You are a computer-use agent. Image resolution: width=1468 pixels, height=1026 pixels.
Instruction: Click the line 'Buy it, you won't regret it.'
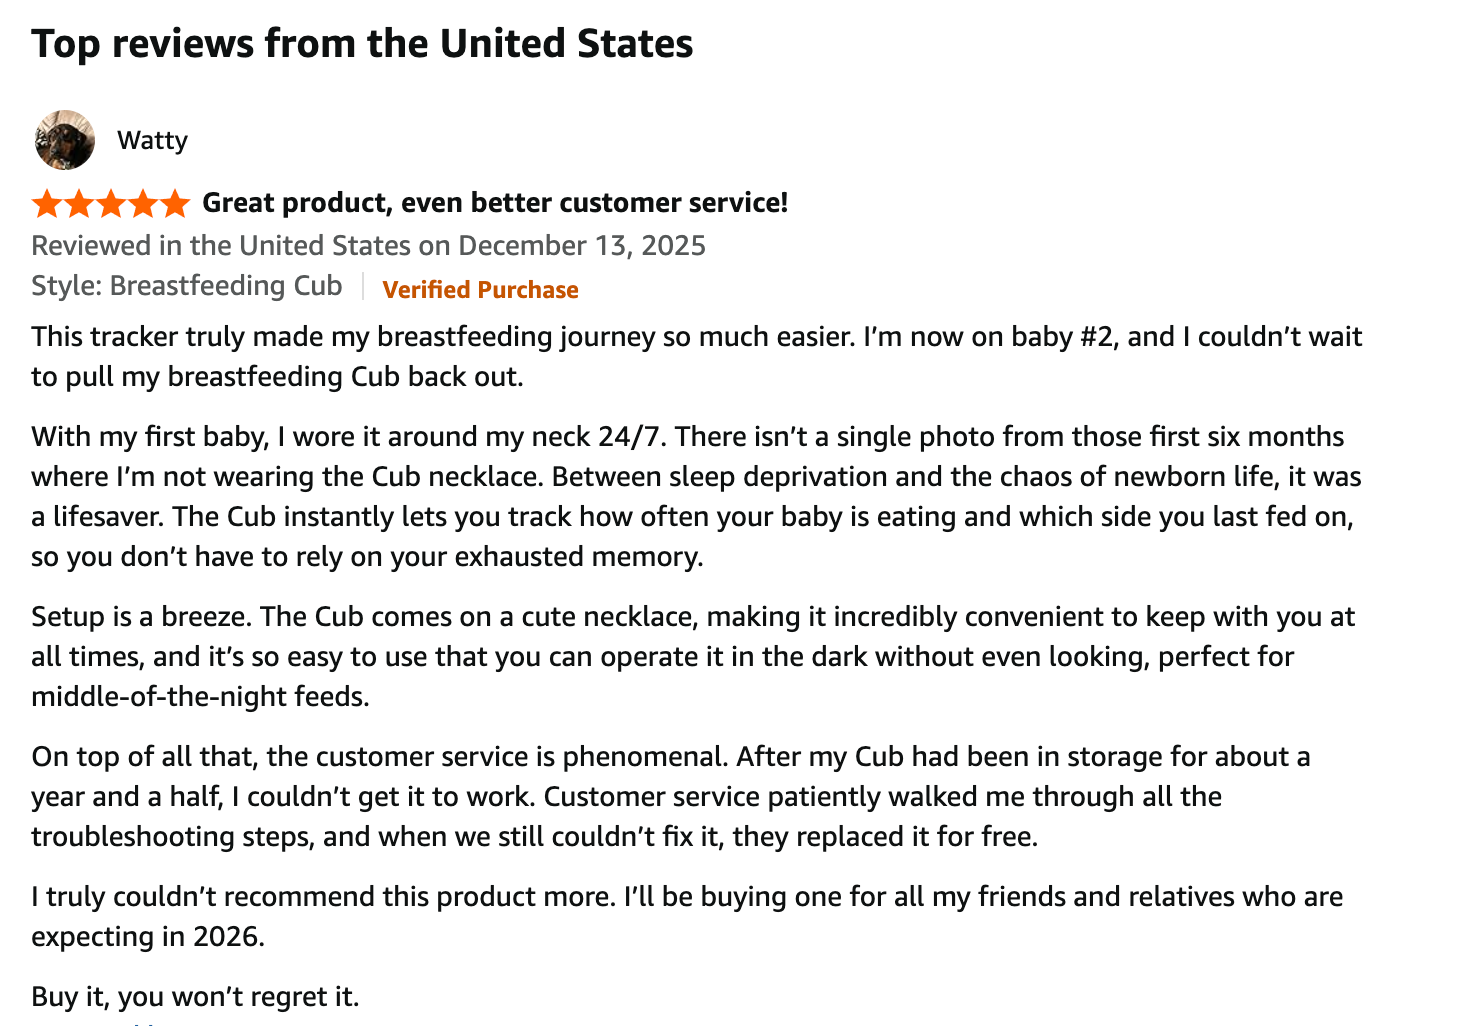[195, 997]
